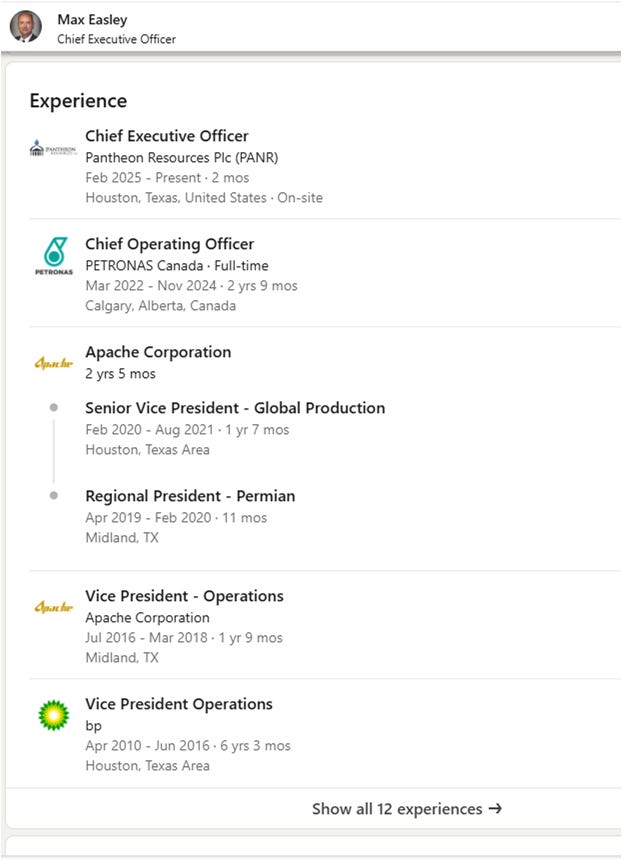Select the Vice President Operations role at bp
Viewport: 622px width, 860px height.
click(x=179, y=704)
